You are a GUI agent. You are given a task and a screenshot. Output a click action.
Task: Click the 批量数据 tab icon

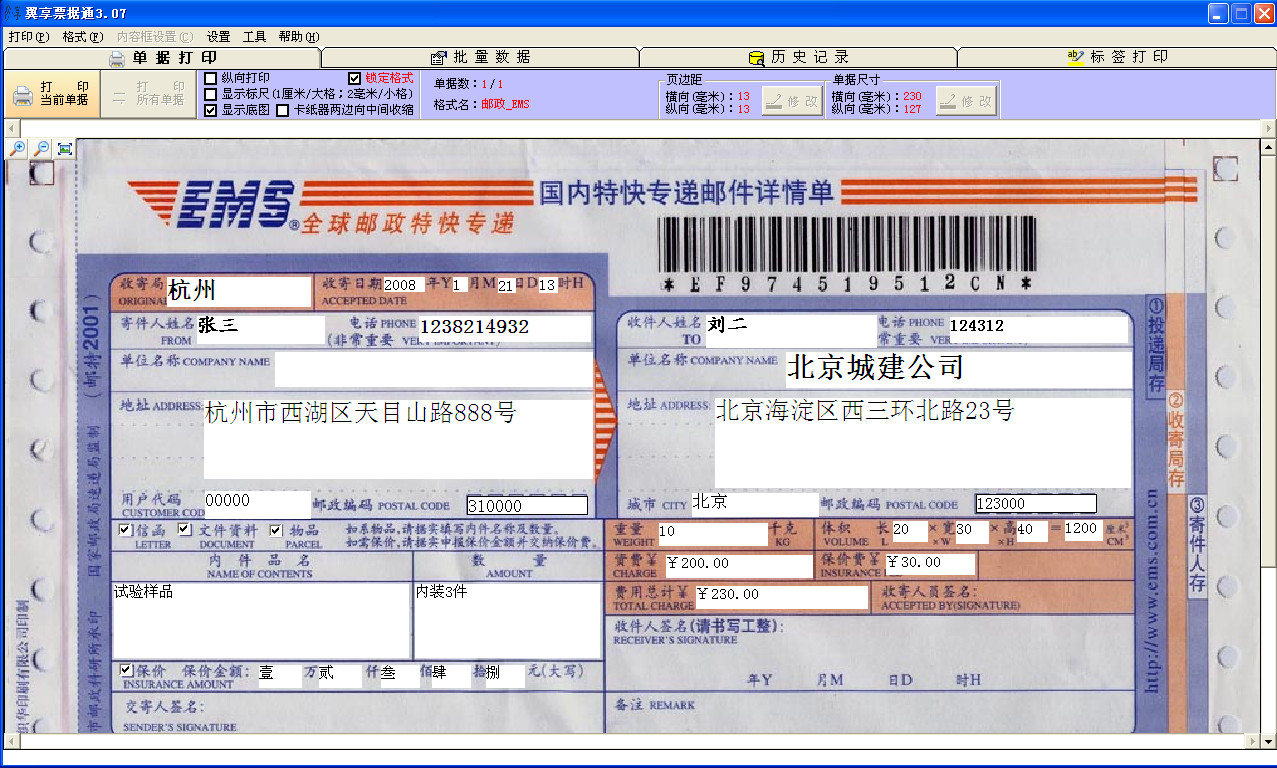[x=438, y=57]
